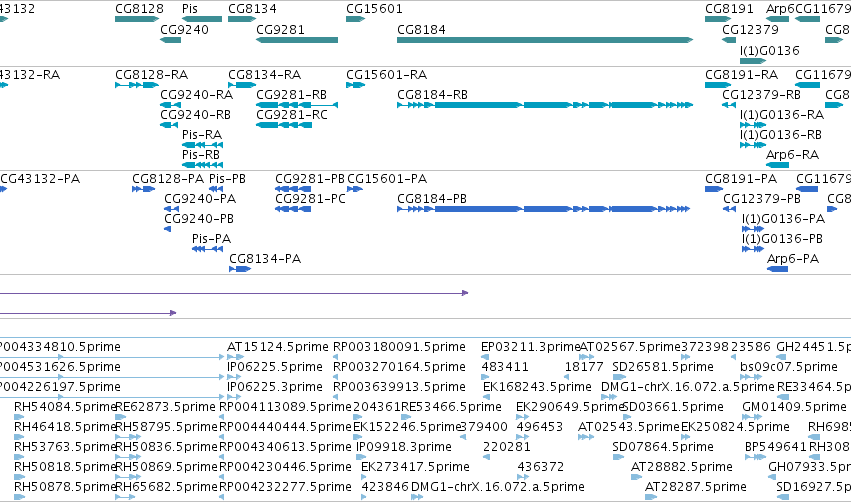Select protein CG8191-PA
This screenshot has width=851, height=502.
pos(741,179)
